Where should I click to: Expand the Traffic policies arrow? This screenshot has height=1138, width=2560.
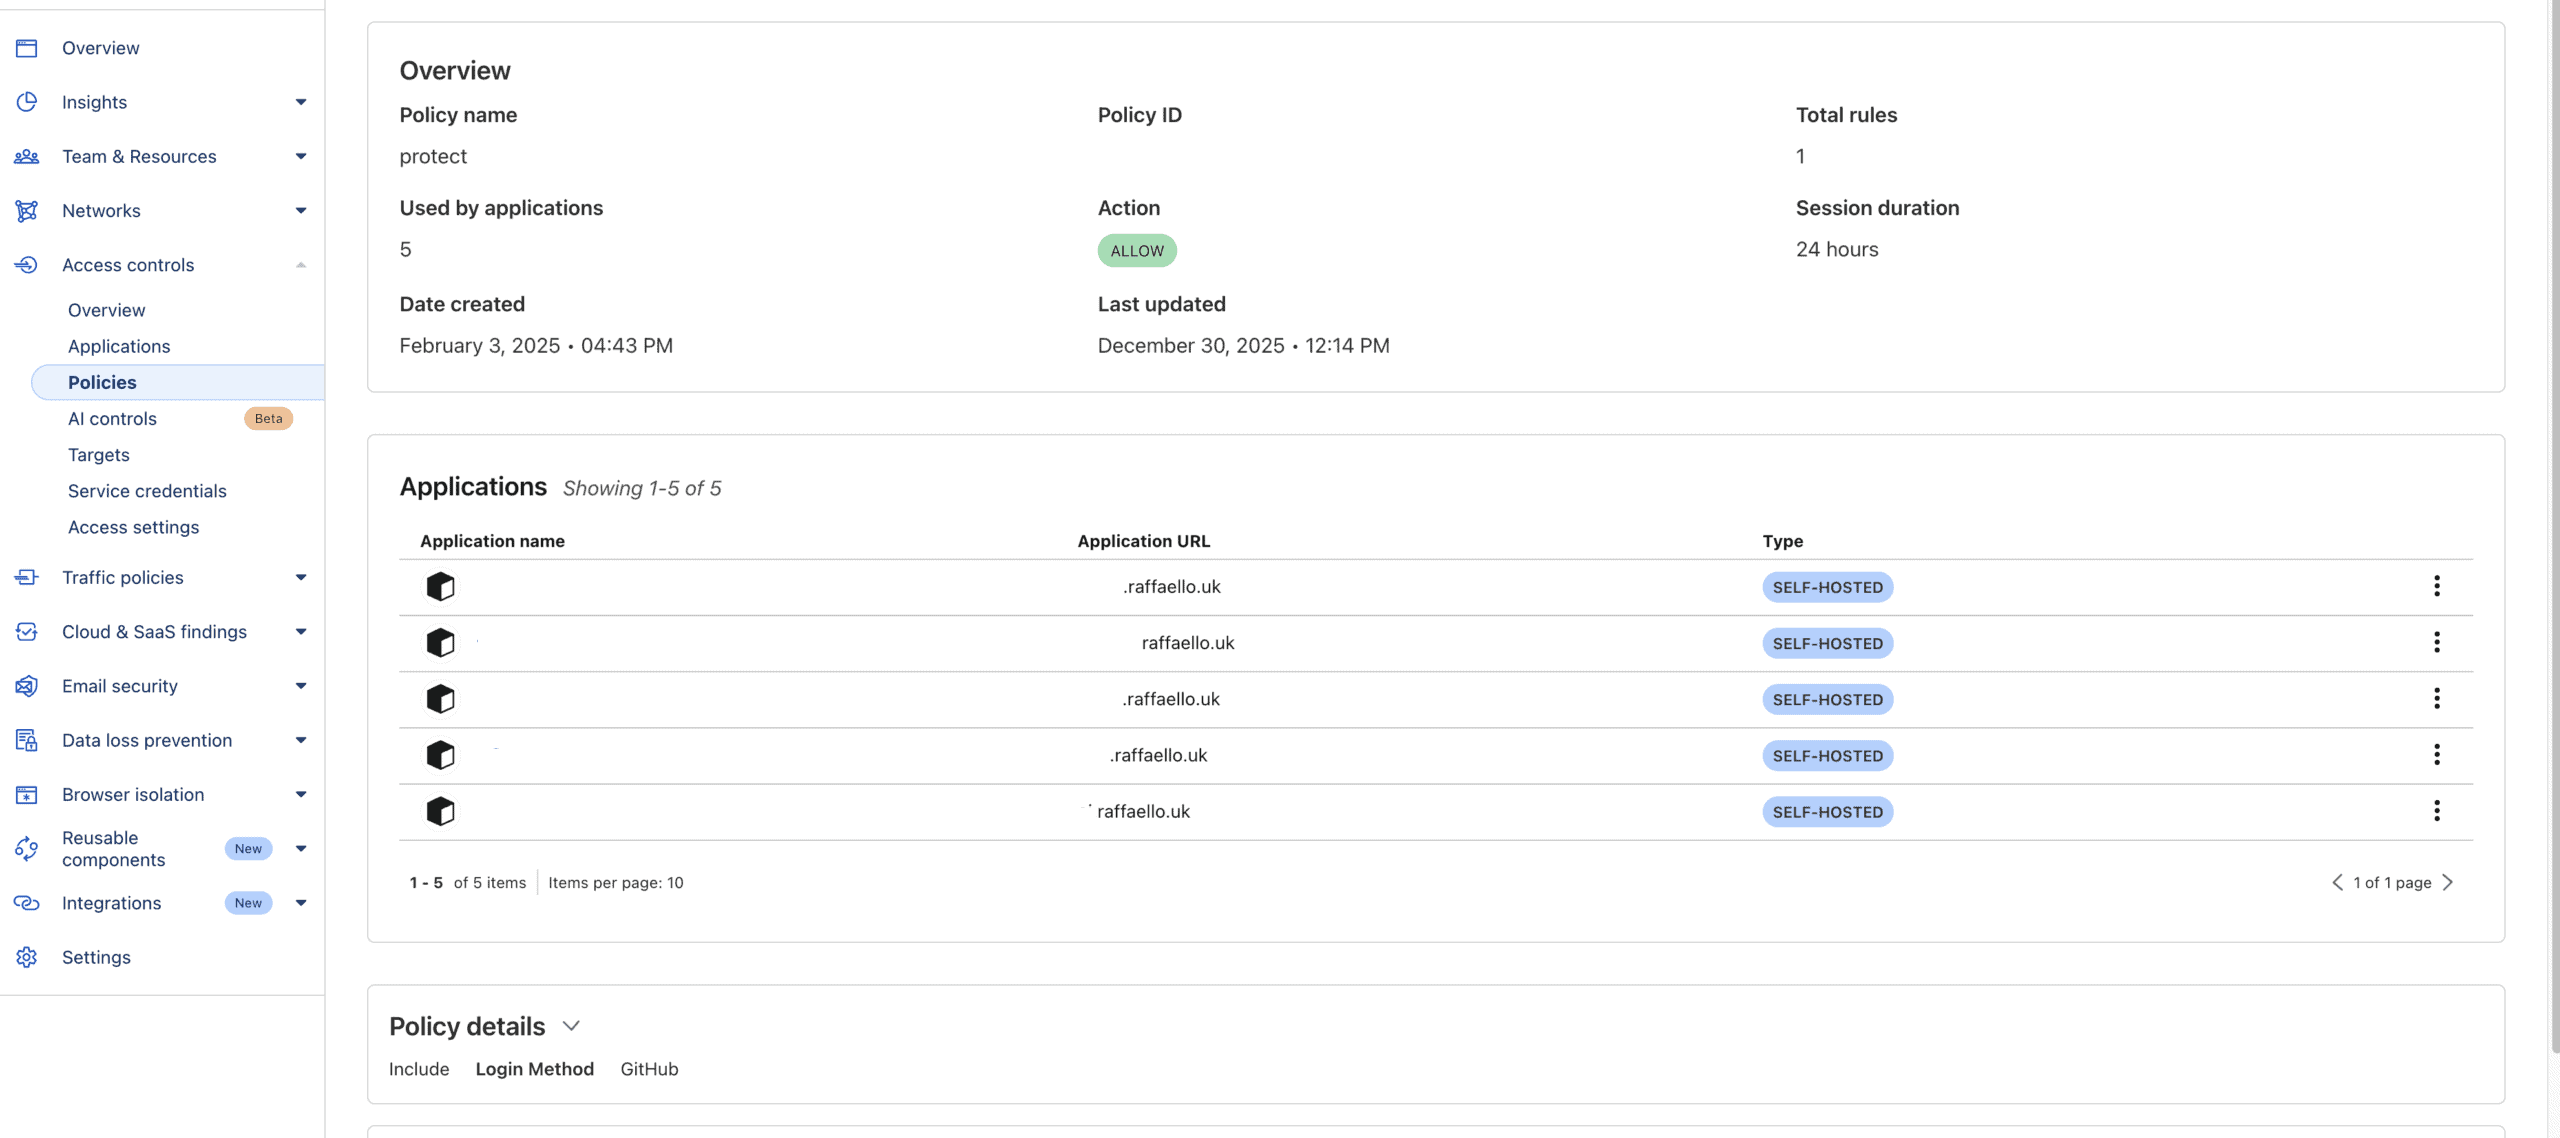coord(301,577)
